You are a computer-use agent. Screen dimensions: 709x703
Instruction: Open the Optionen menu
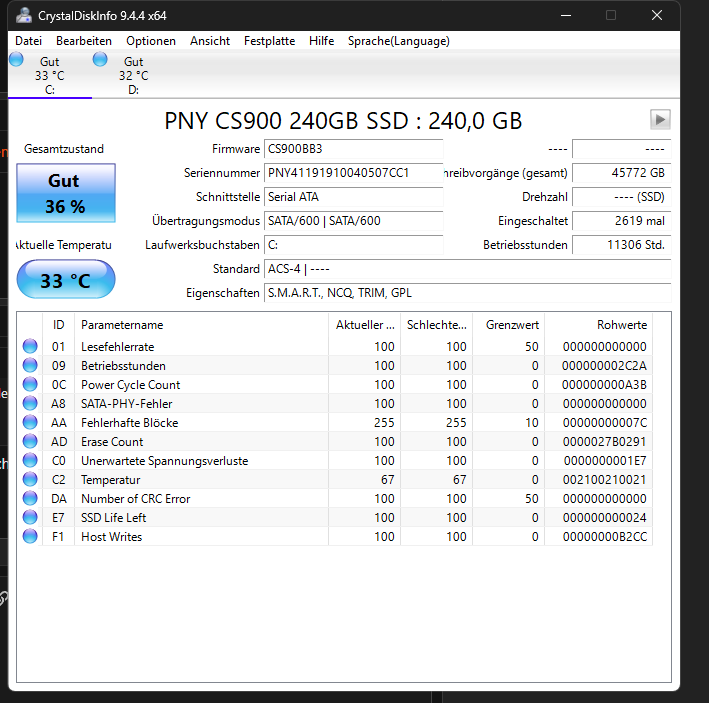(151, 41)
